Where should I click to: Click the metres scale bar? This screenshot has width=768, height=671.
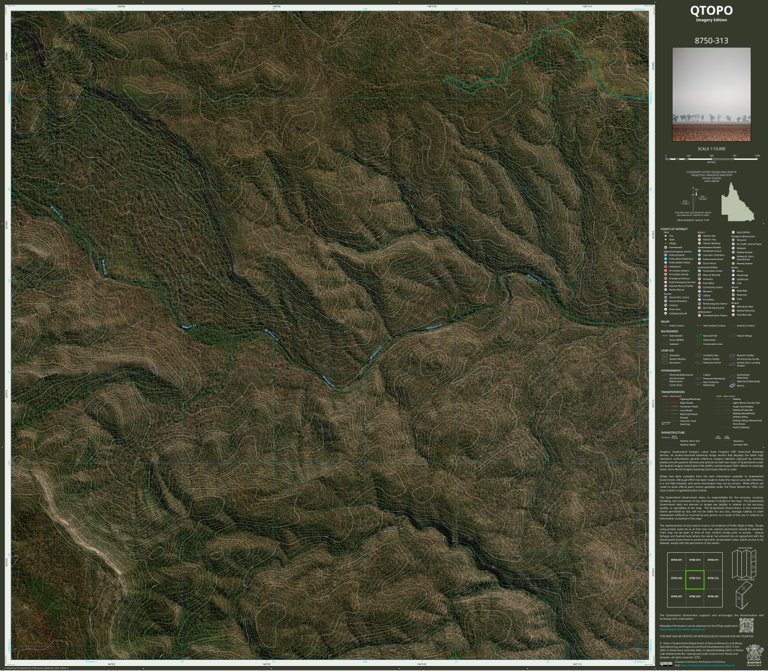(x=712, y=158)
